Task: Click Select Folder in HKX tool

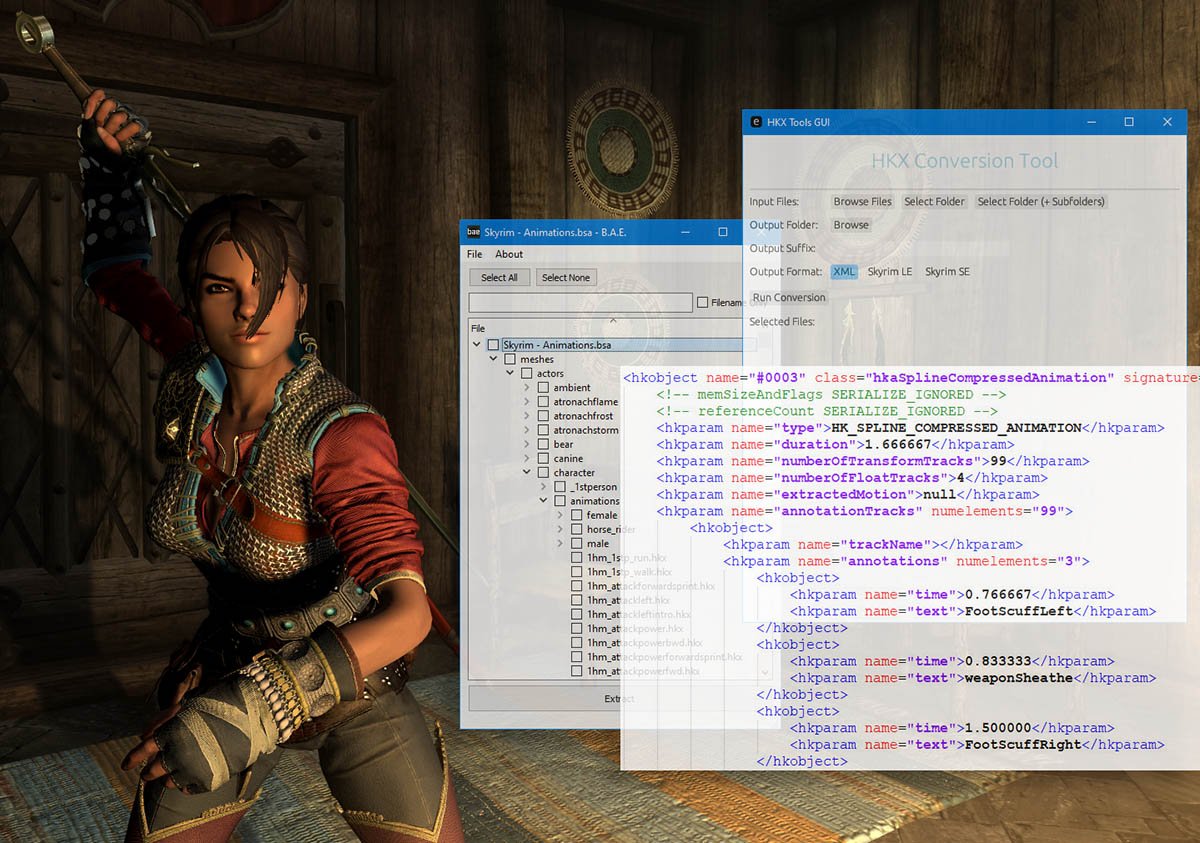Action: tap(934, 201)
